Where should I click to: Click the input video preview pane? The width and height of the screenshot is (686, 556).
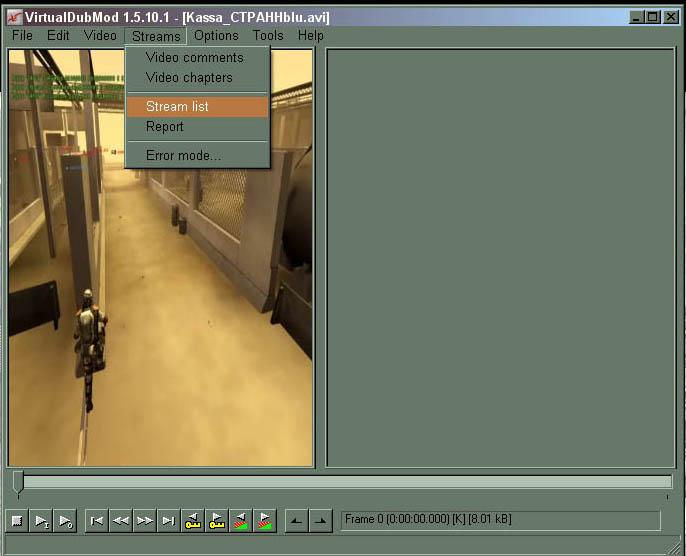tap(161, 258)
